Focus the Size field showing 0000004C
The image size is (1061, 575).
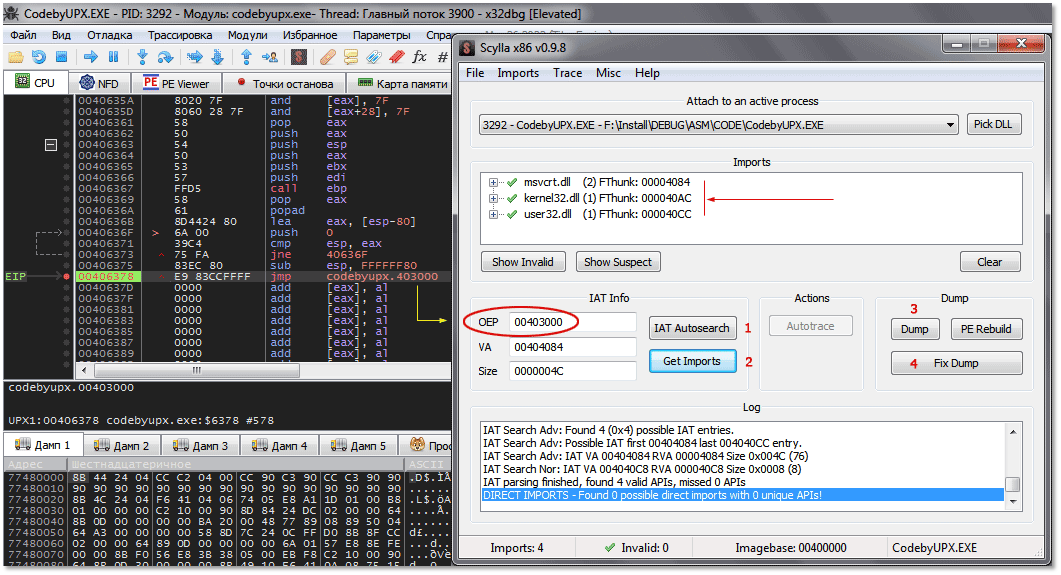572,371
